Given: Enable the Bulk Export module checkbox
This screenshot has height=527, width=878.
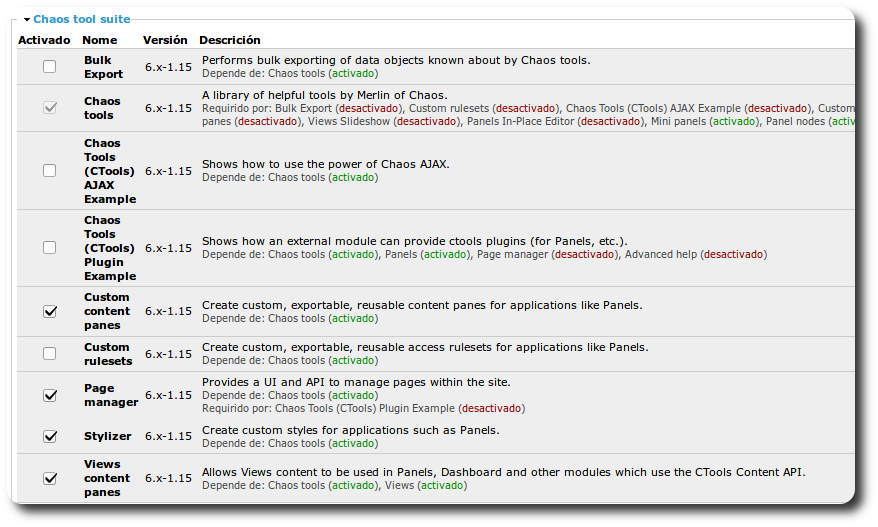Looking at the screenshot, I should pos(50,67).
